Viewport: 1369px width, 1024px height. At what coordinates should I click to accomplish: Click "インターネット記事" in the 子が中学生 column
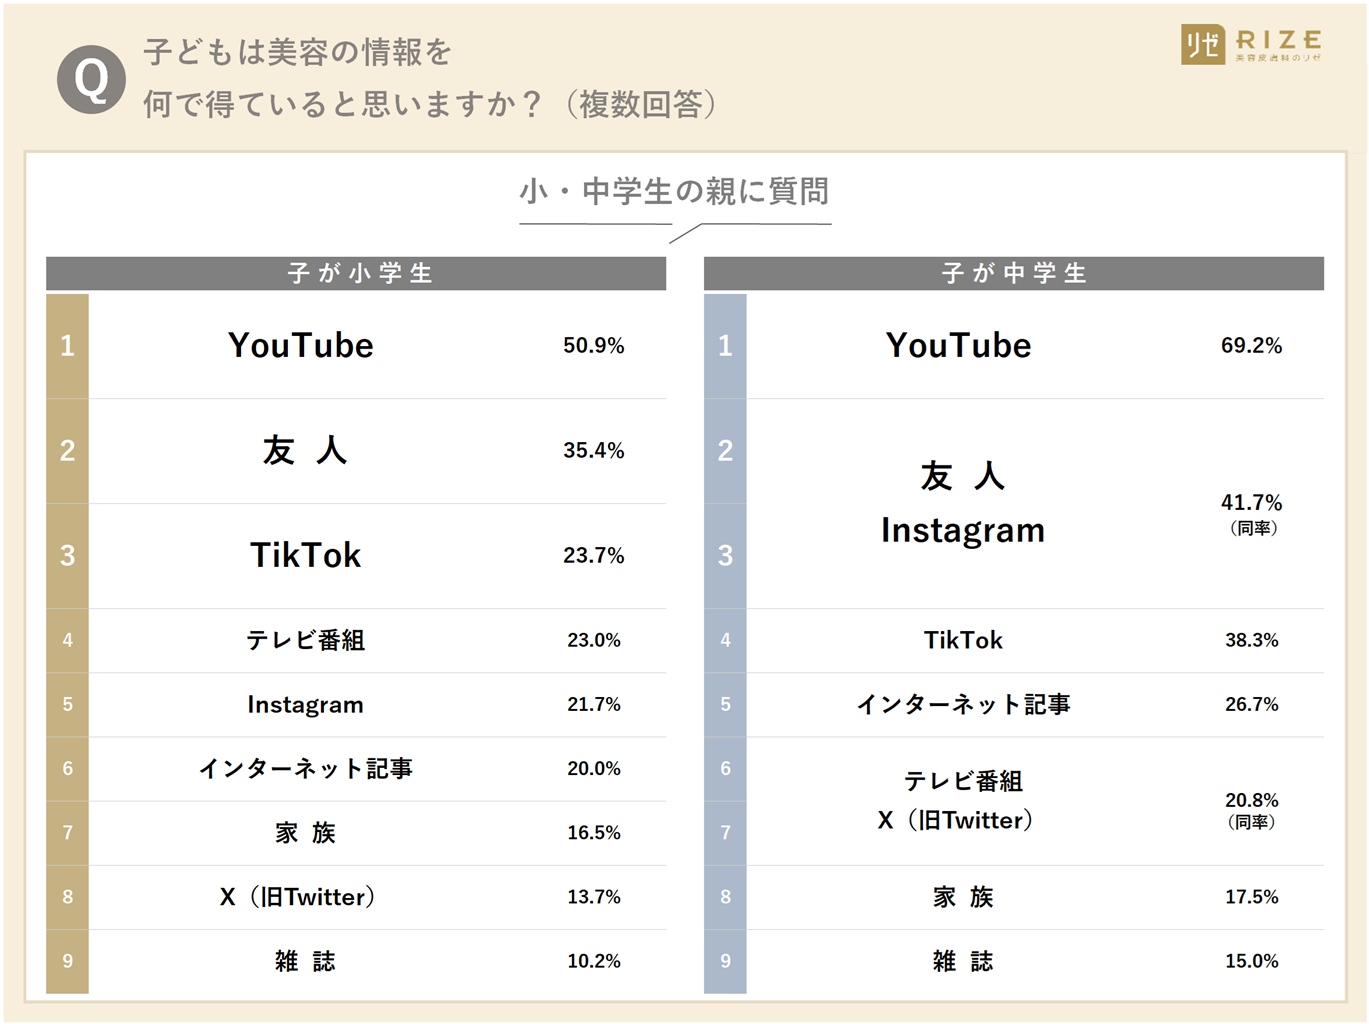963,705
